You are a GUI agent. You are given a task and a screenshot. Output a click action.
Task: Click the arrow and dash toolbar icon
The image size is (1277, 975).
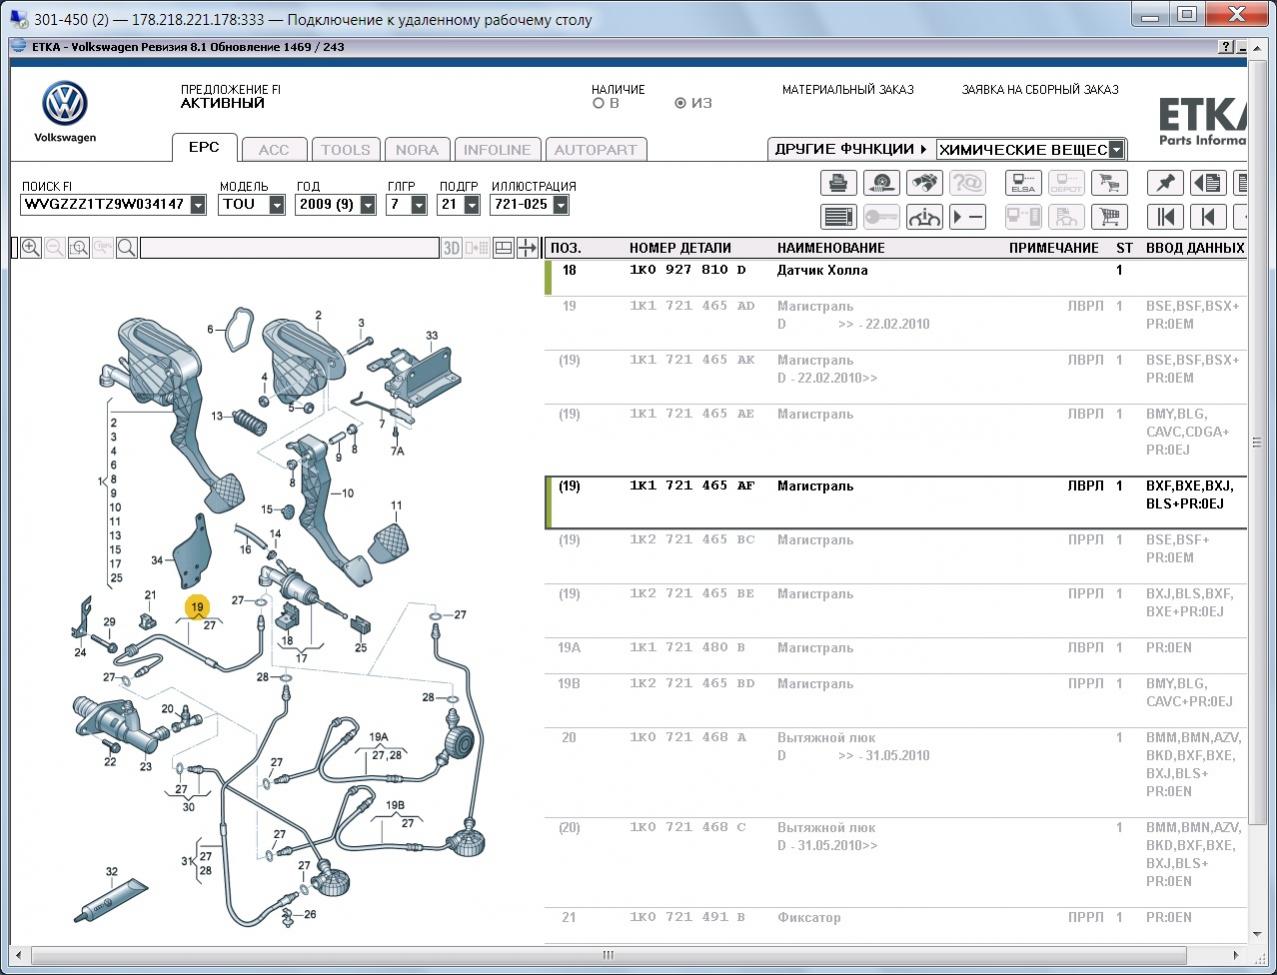[x=967, y=216]
